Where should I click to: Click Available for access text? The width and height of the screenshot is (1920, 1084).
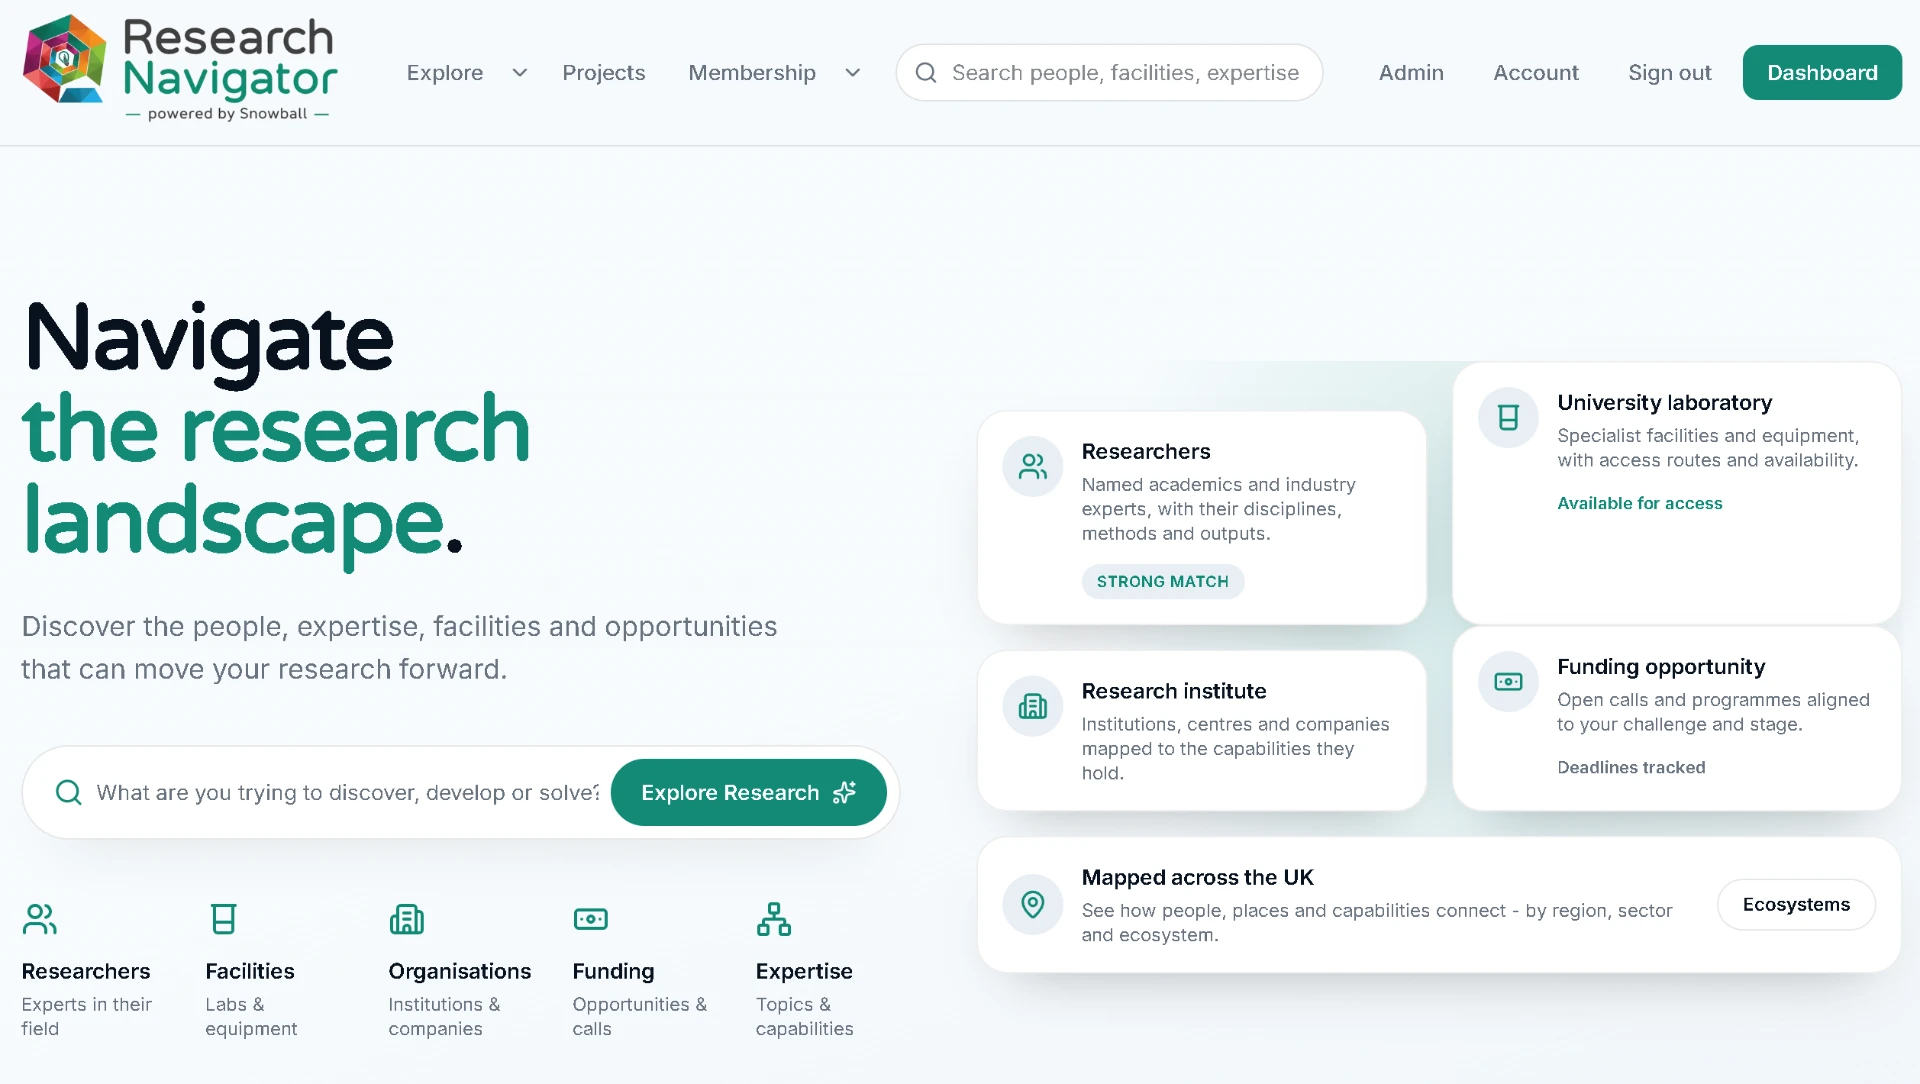point(1640,504)
